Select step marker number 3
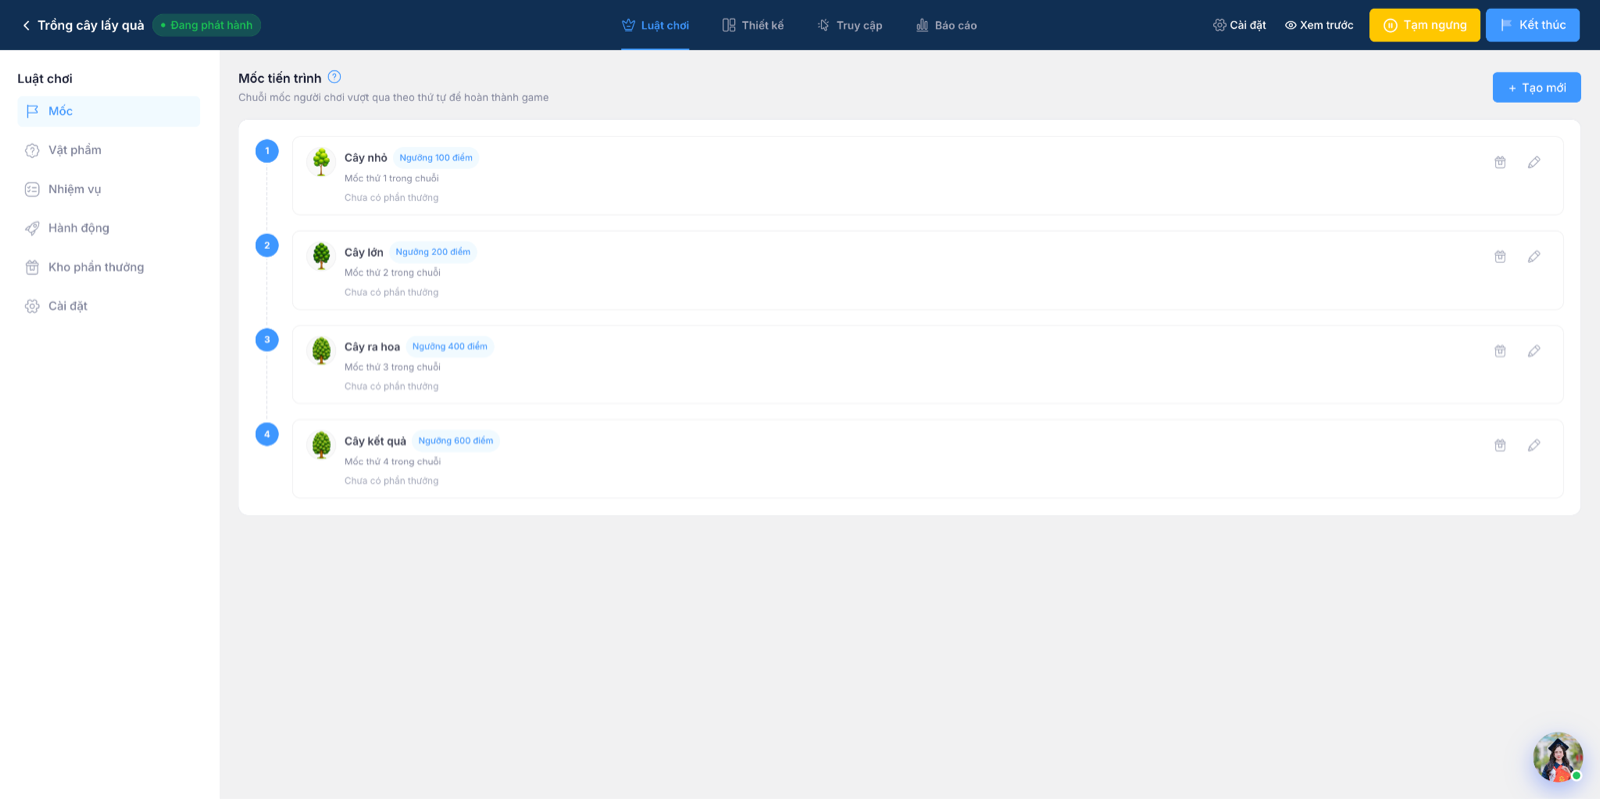1600x799 pixels. point(267,340)
